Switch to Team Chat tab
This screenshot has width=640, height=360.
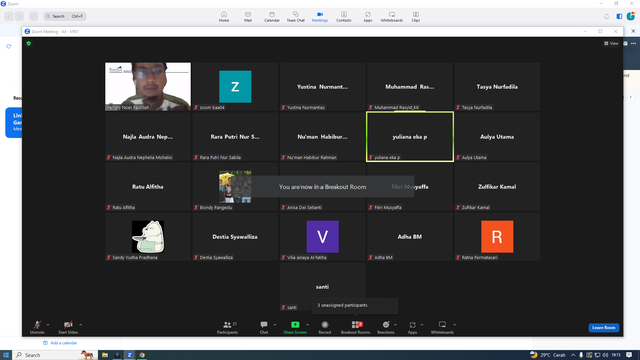click(x=296, y=17)
